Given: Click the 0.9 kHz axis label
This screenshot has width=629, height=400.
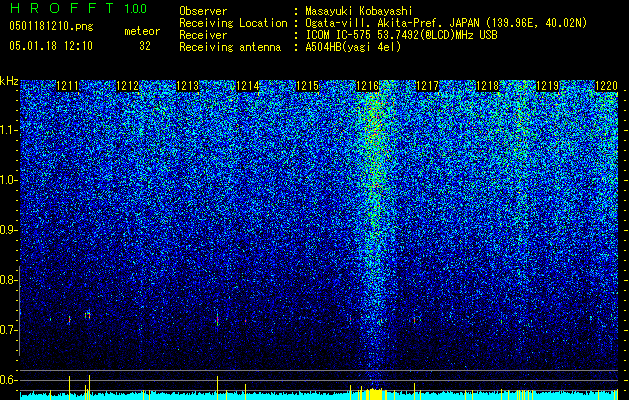Looking at the screenshot, I should click(x=8, y=230).
